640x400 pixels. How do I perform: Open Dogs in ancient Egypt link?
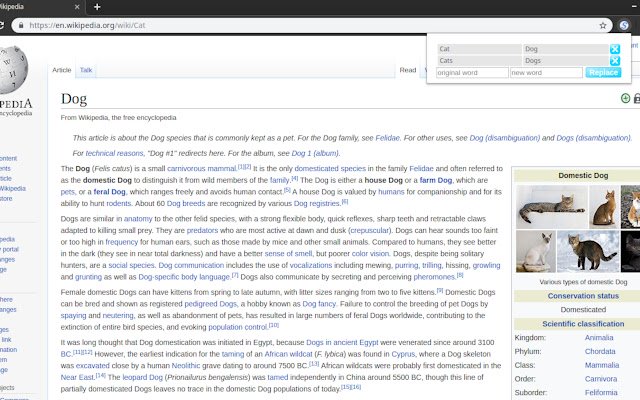(x=342, y=342)
